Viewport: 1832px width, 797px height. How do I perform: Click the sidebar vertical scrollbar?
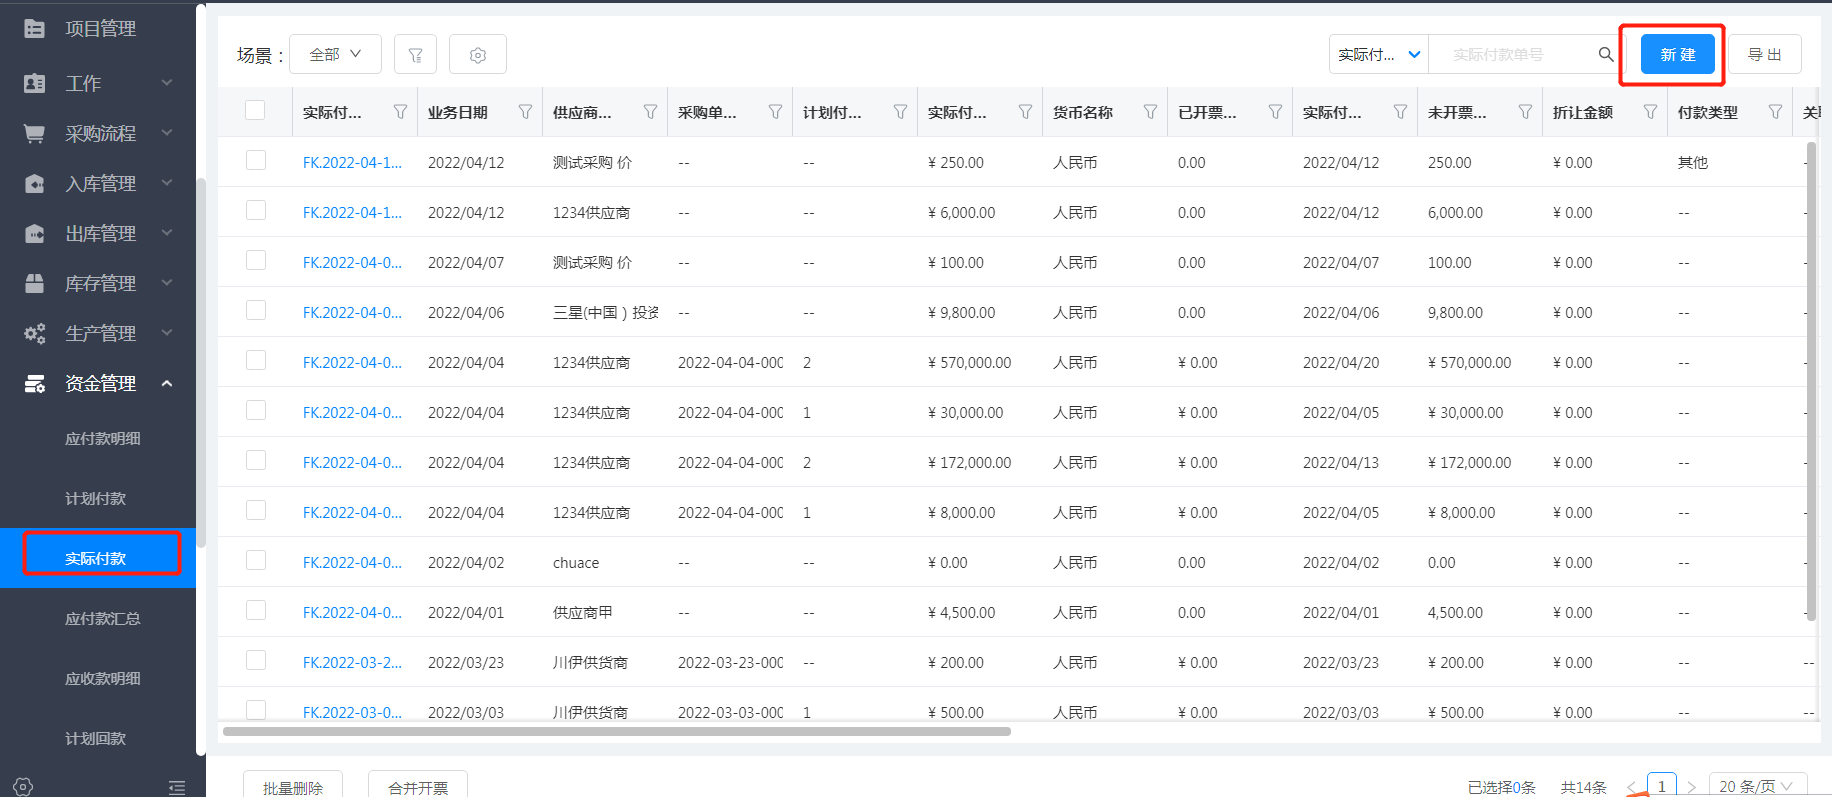click(x=201, y=362)
